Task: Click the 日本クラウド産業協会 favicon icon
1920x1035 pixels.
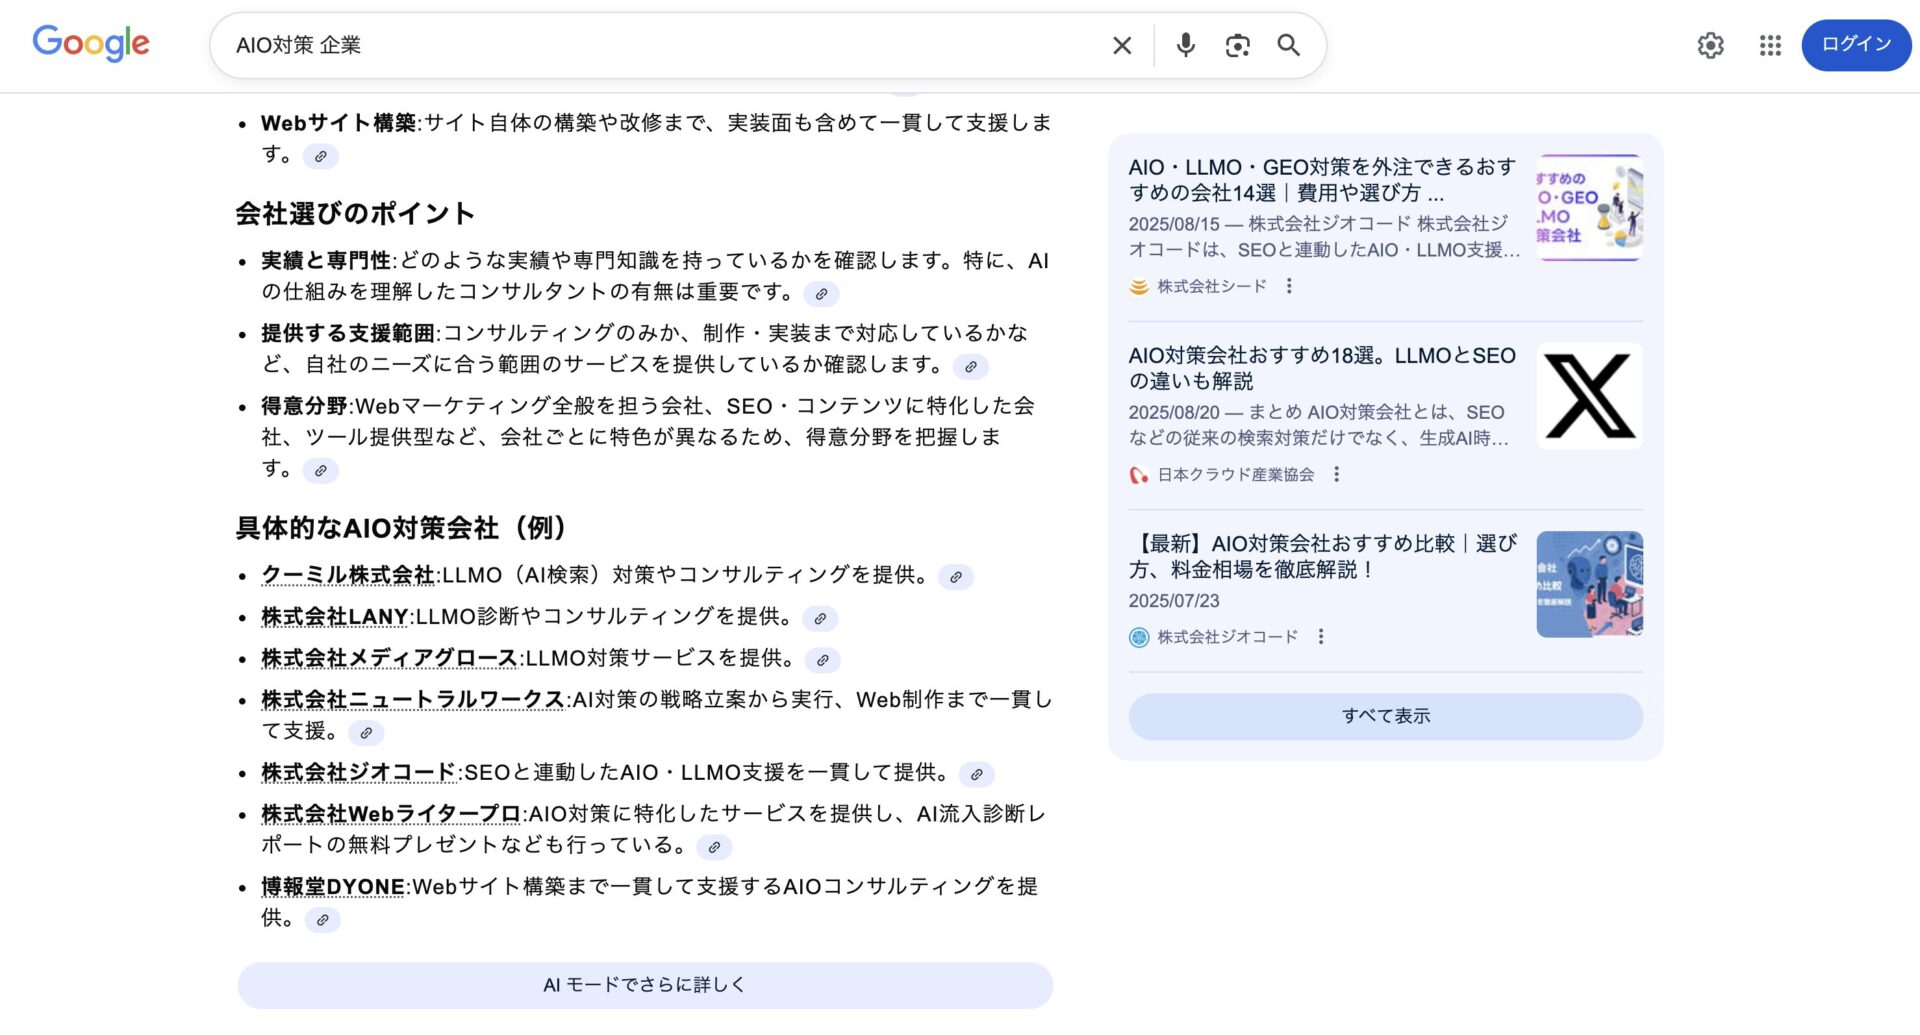Action: 1139,475
